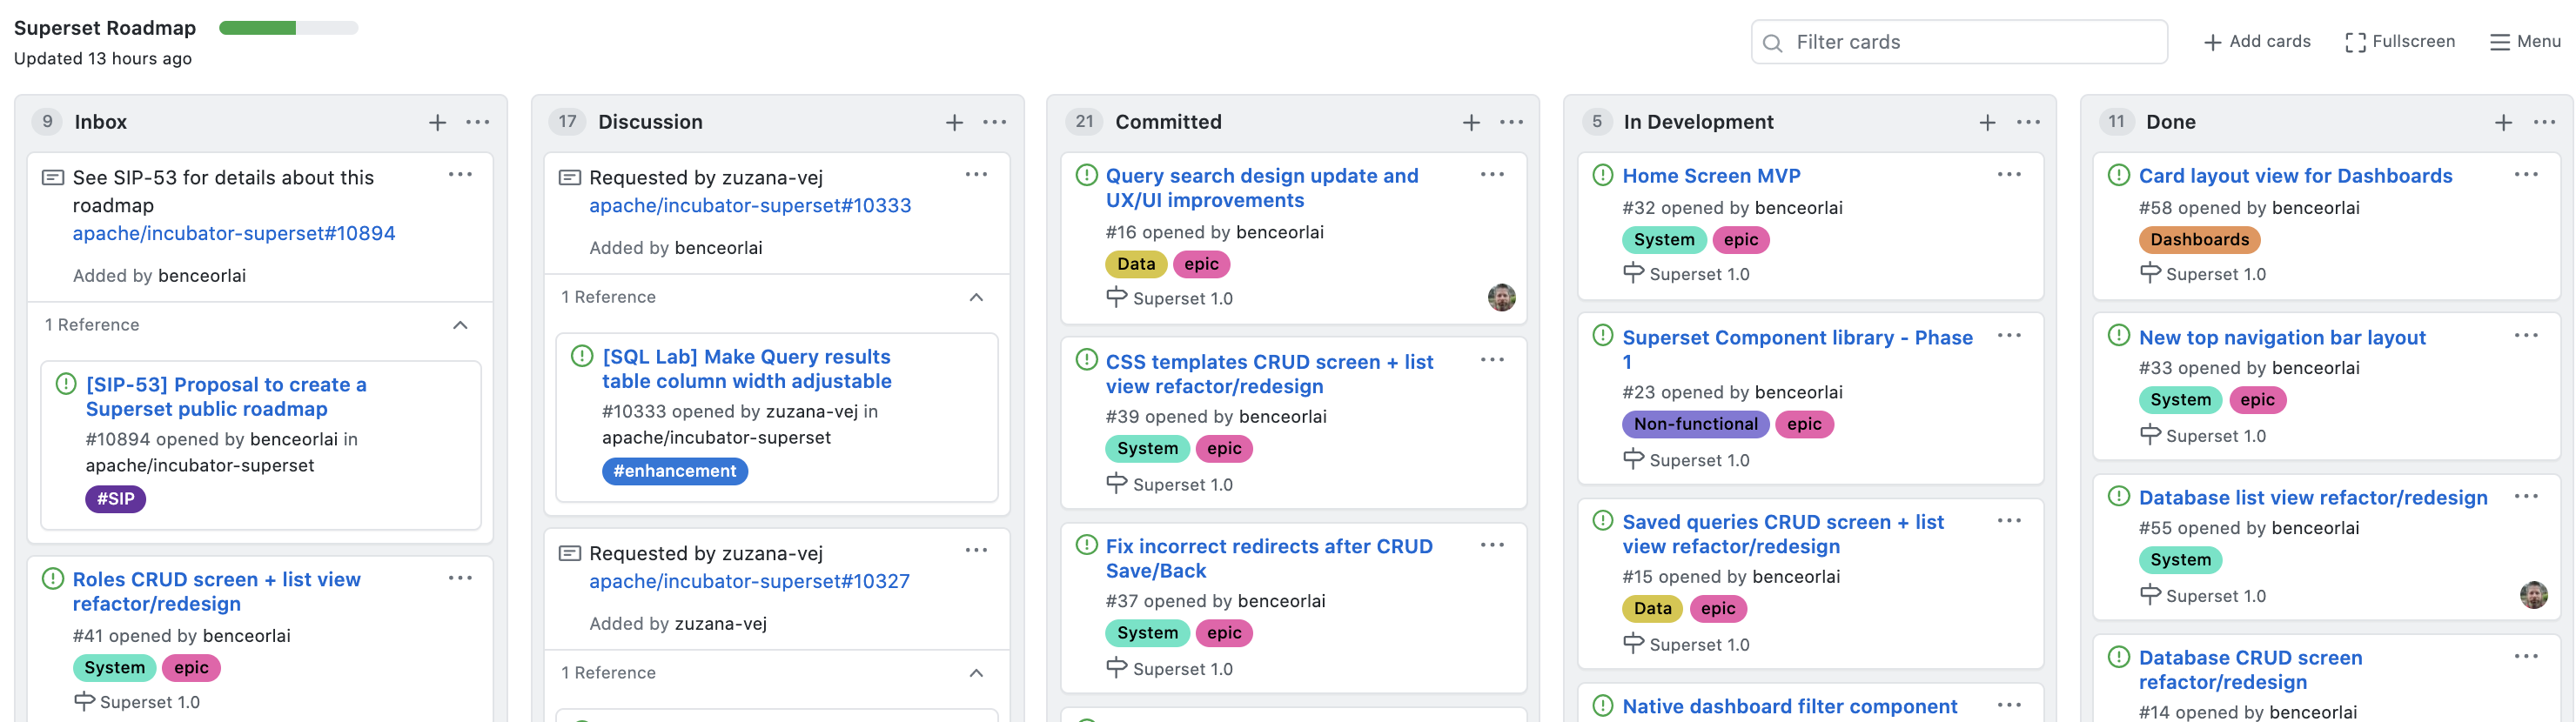Viewport: 2576px width, 722px height.
Task: Open Card layout view card options menu
Action: (2525, 175)
